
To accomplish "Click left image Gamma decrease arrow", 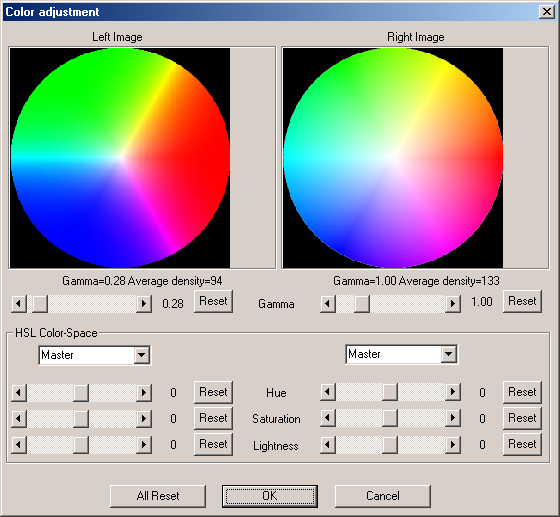I will [19, 304].
